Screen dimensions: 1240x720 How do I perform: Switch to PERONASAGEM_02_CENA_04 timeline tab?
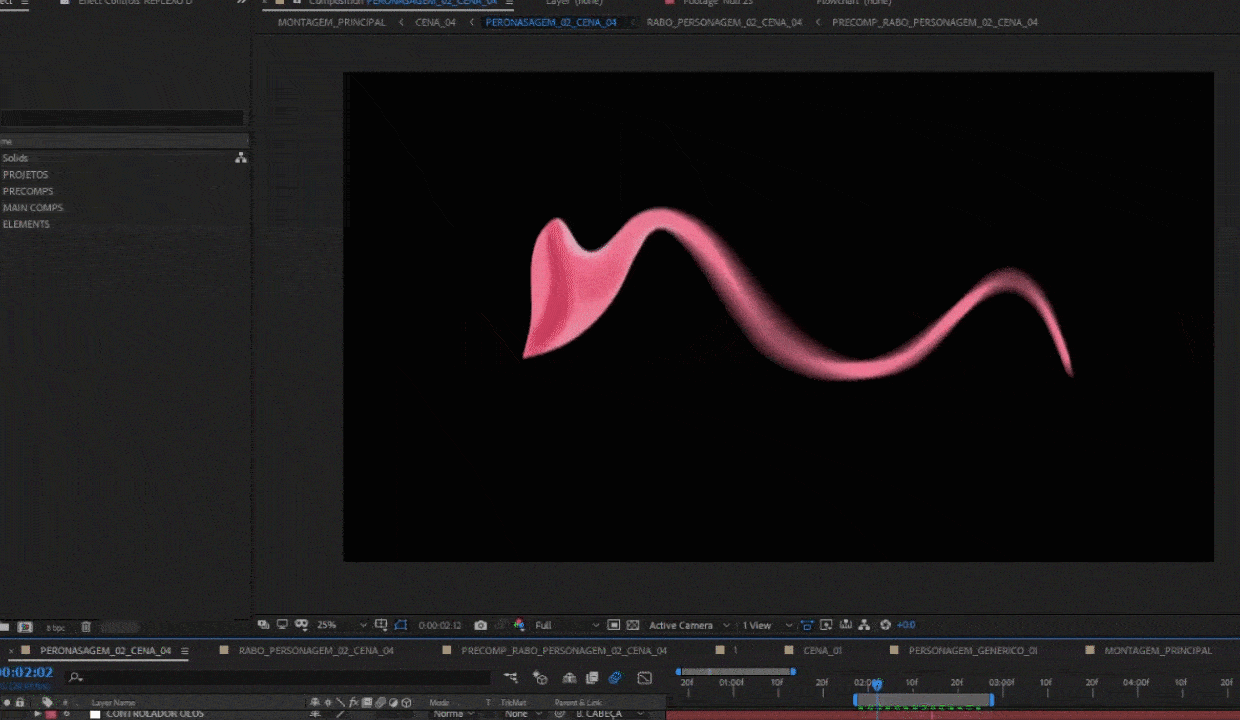click(x=106, y=650)
